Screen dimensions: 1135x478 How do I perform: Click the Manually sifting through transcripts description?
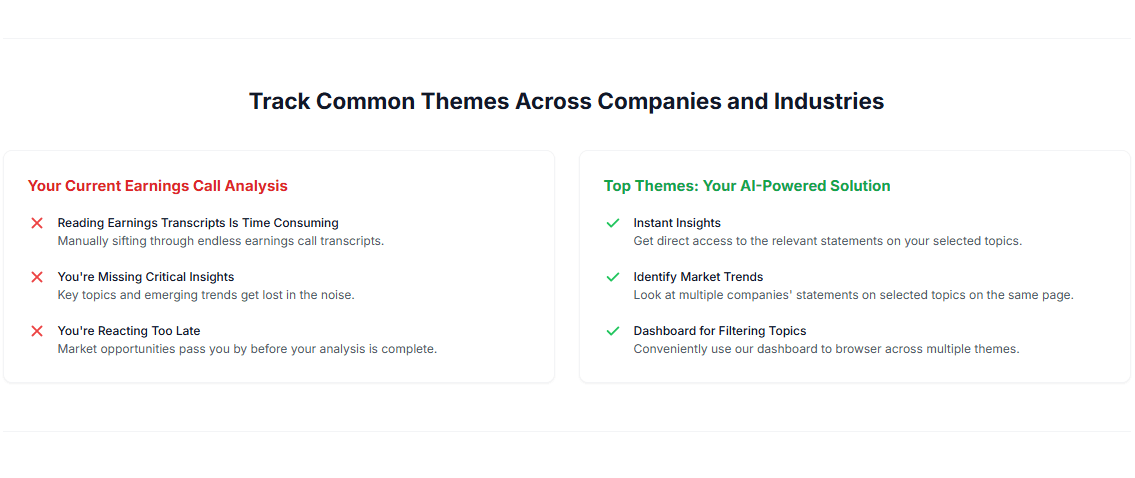click(220, 241)
